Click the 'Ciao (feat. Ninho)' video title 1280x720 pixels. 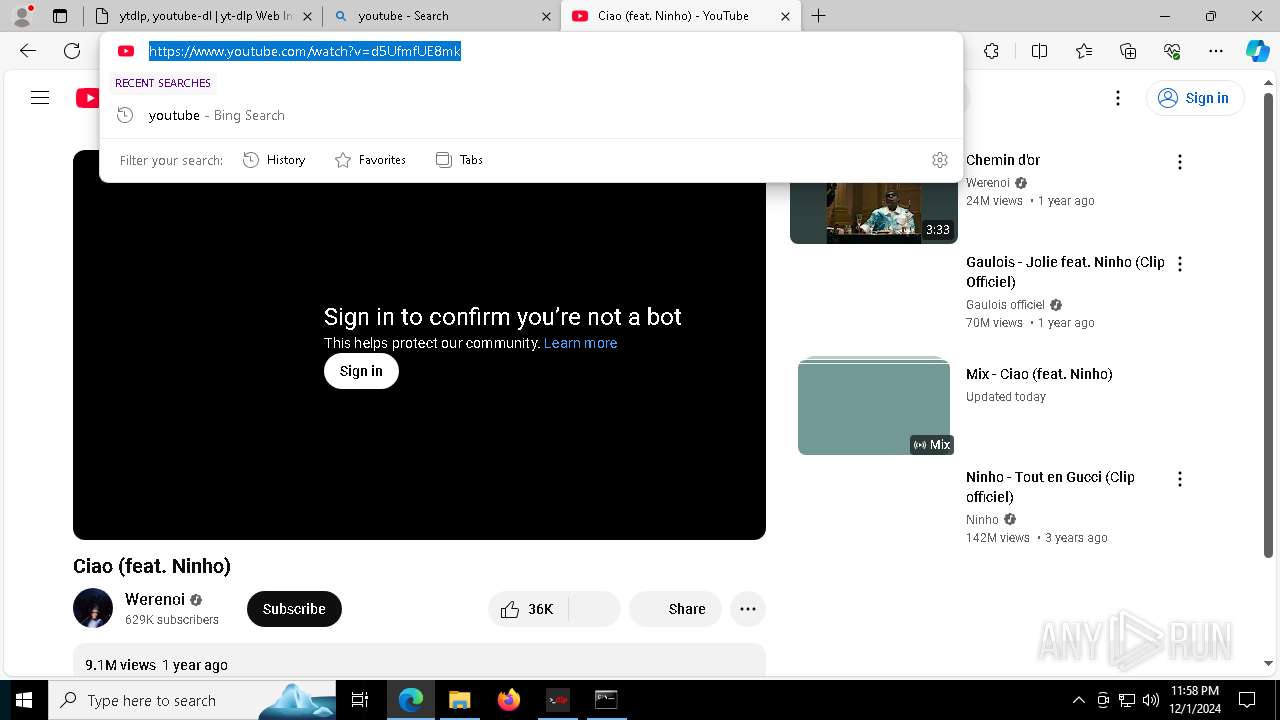click(152, 566)
